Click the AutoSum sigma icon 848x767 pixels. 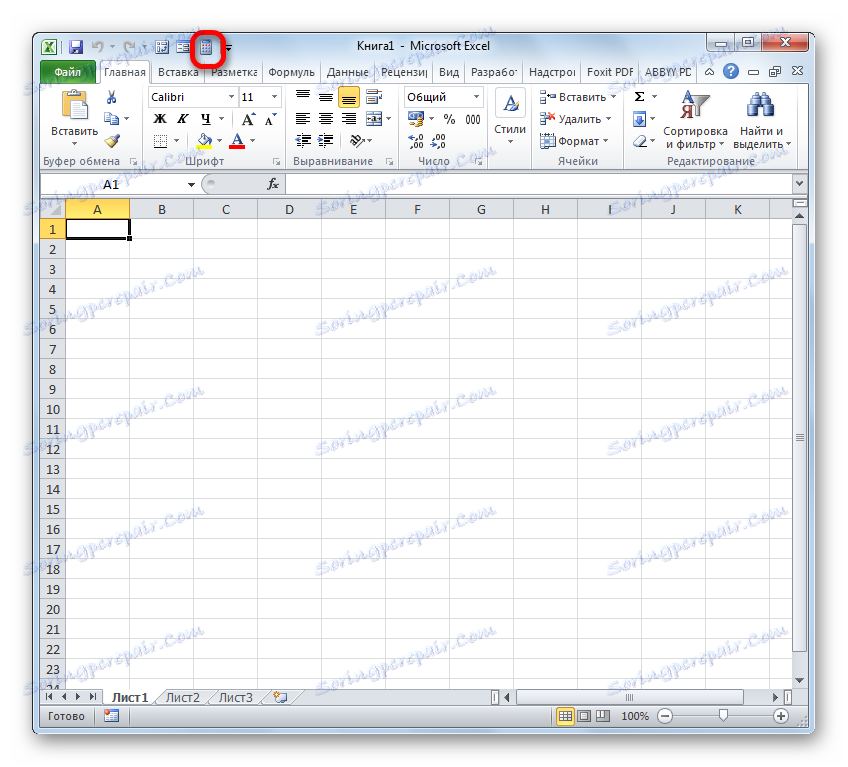pyautogui.click(x=639, y=97)
